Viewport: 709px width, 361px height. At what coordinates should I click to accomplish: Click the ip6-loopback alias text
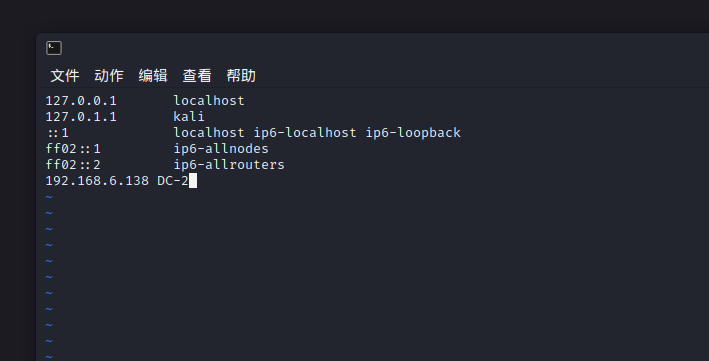[x=413, y=133]
